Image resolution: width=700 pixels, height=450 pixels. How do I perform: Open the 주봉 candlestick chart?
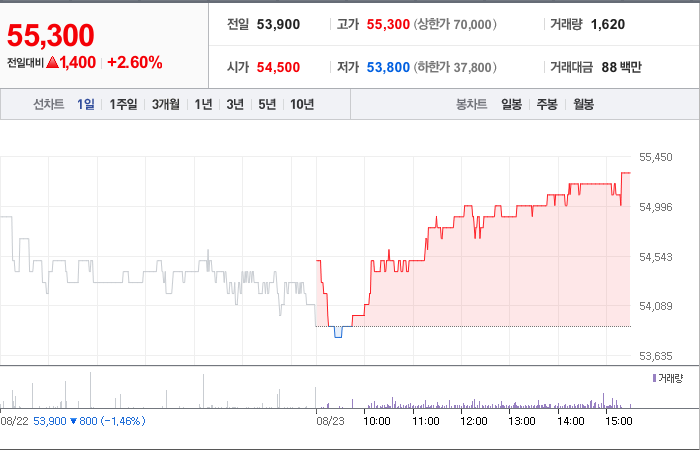click(547, 104)
